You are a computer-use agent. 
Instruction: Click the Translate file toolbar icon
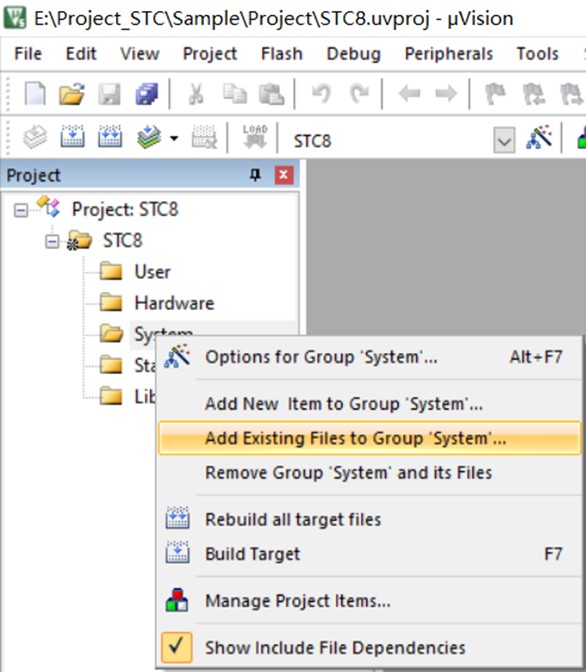(x=35, y=137)
